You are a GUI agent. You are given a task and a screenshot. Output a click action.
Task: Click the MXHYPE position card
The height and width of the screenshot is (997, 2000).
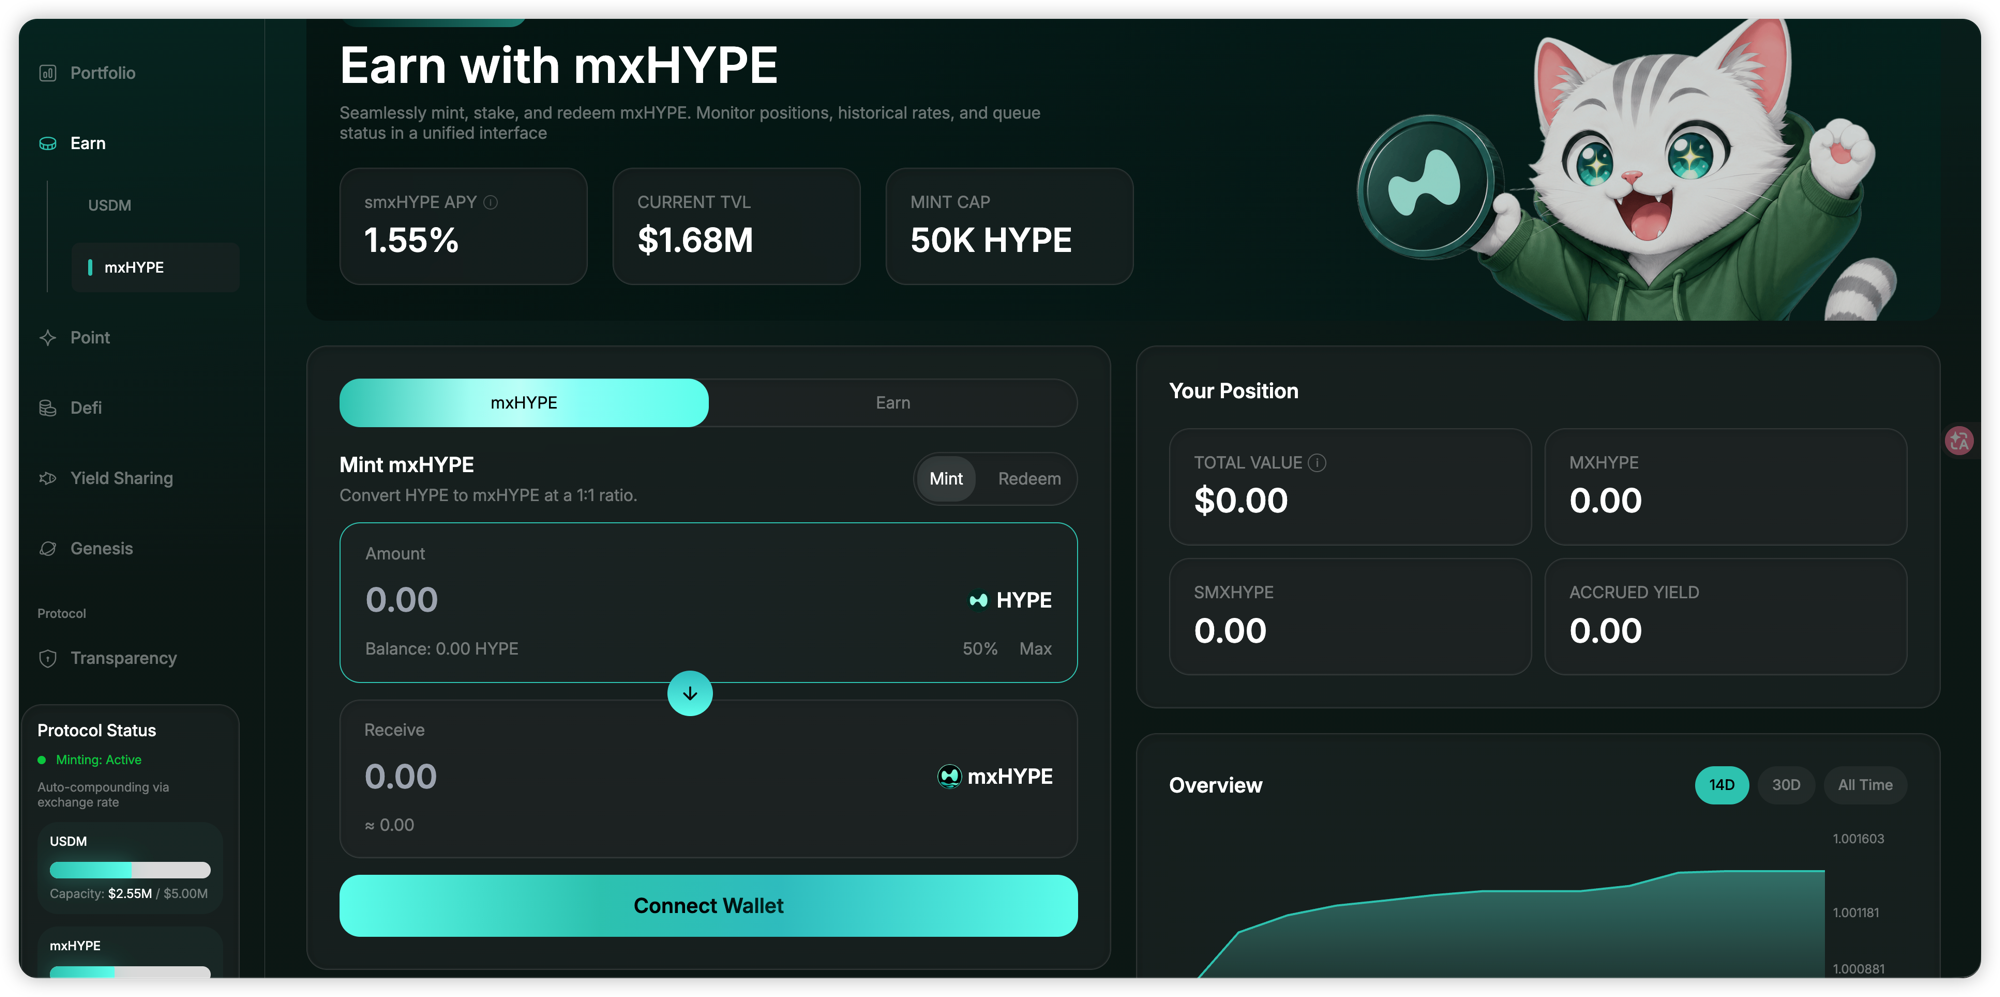pyautogui.click(x=1725, y=487)
